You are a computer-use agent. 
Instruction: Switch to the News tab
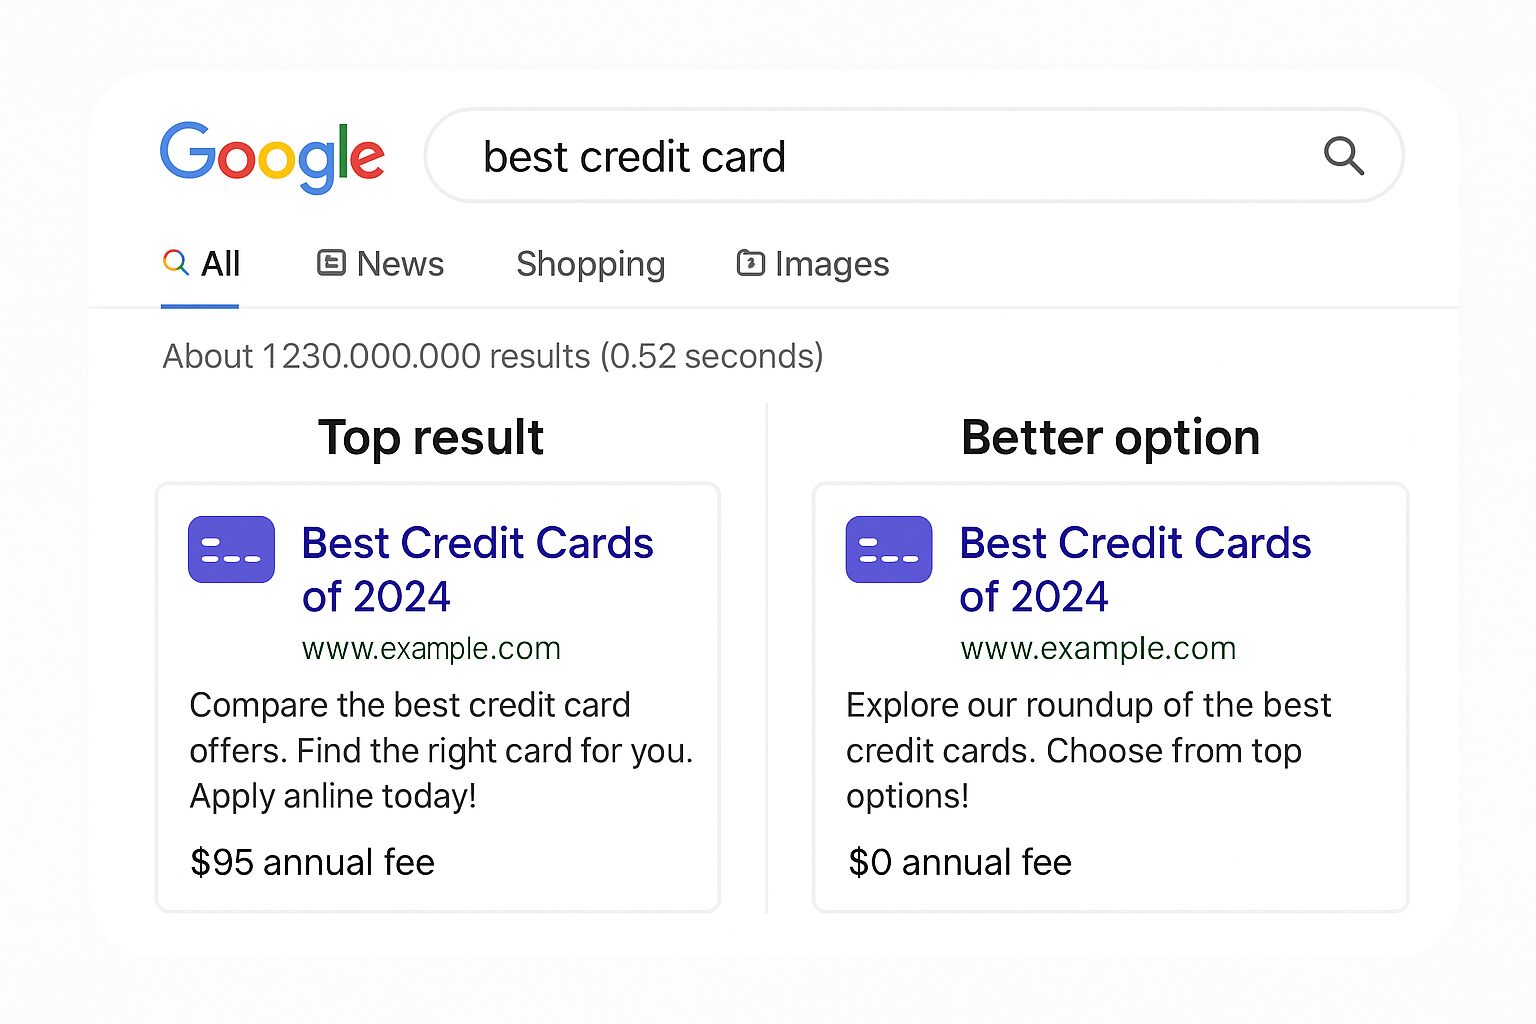click(x=399, y=264)
